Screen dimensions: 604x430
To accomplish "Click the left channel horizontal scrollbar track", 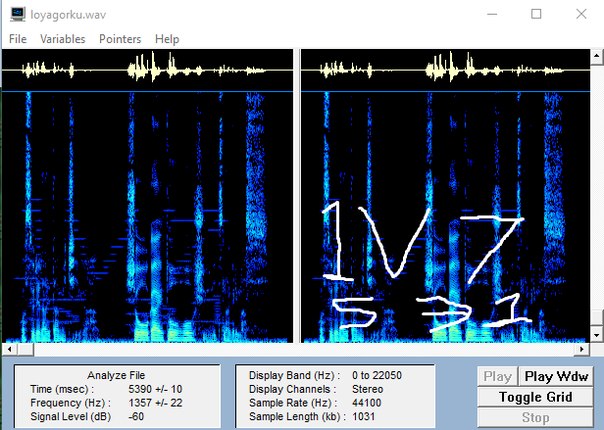I will 148,350.
